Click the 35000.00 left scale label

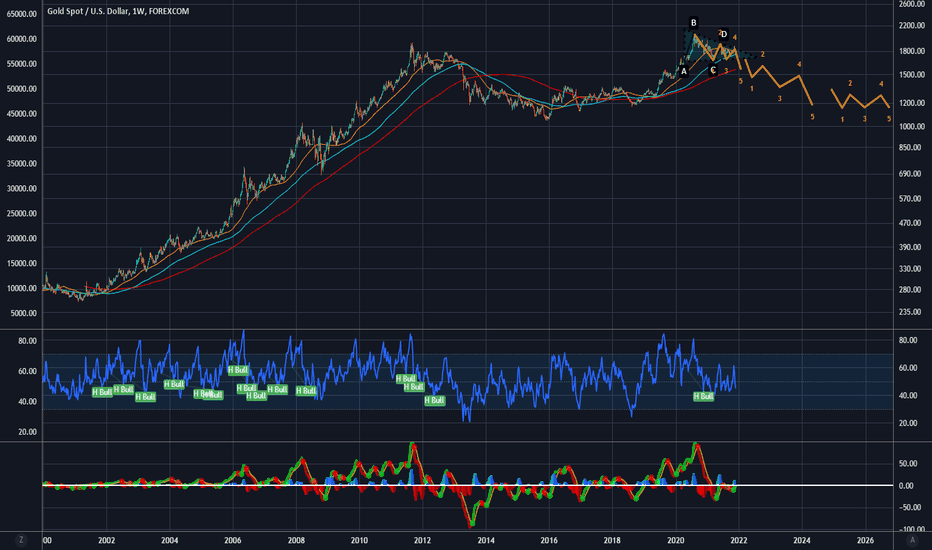(21, 164)
